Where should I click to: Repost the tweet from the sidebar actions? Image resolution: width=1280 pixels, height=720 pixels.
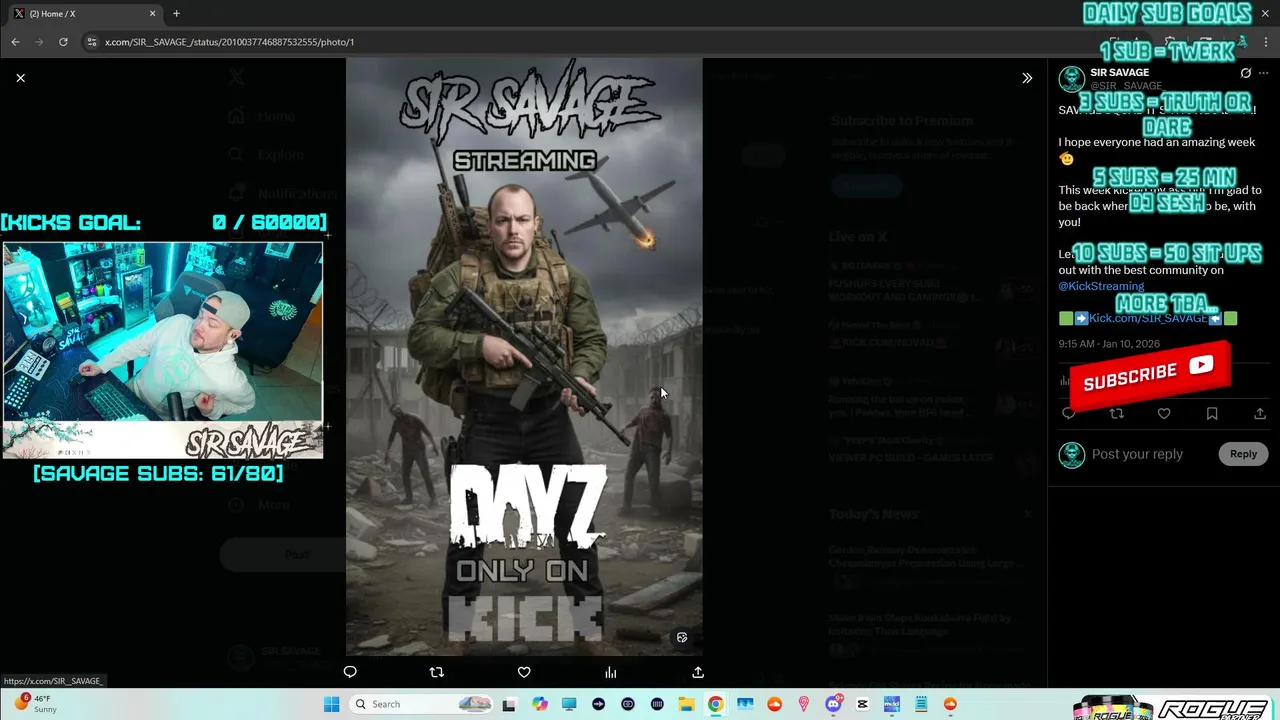pos(1117,413)
